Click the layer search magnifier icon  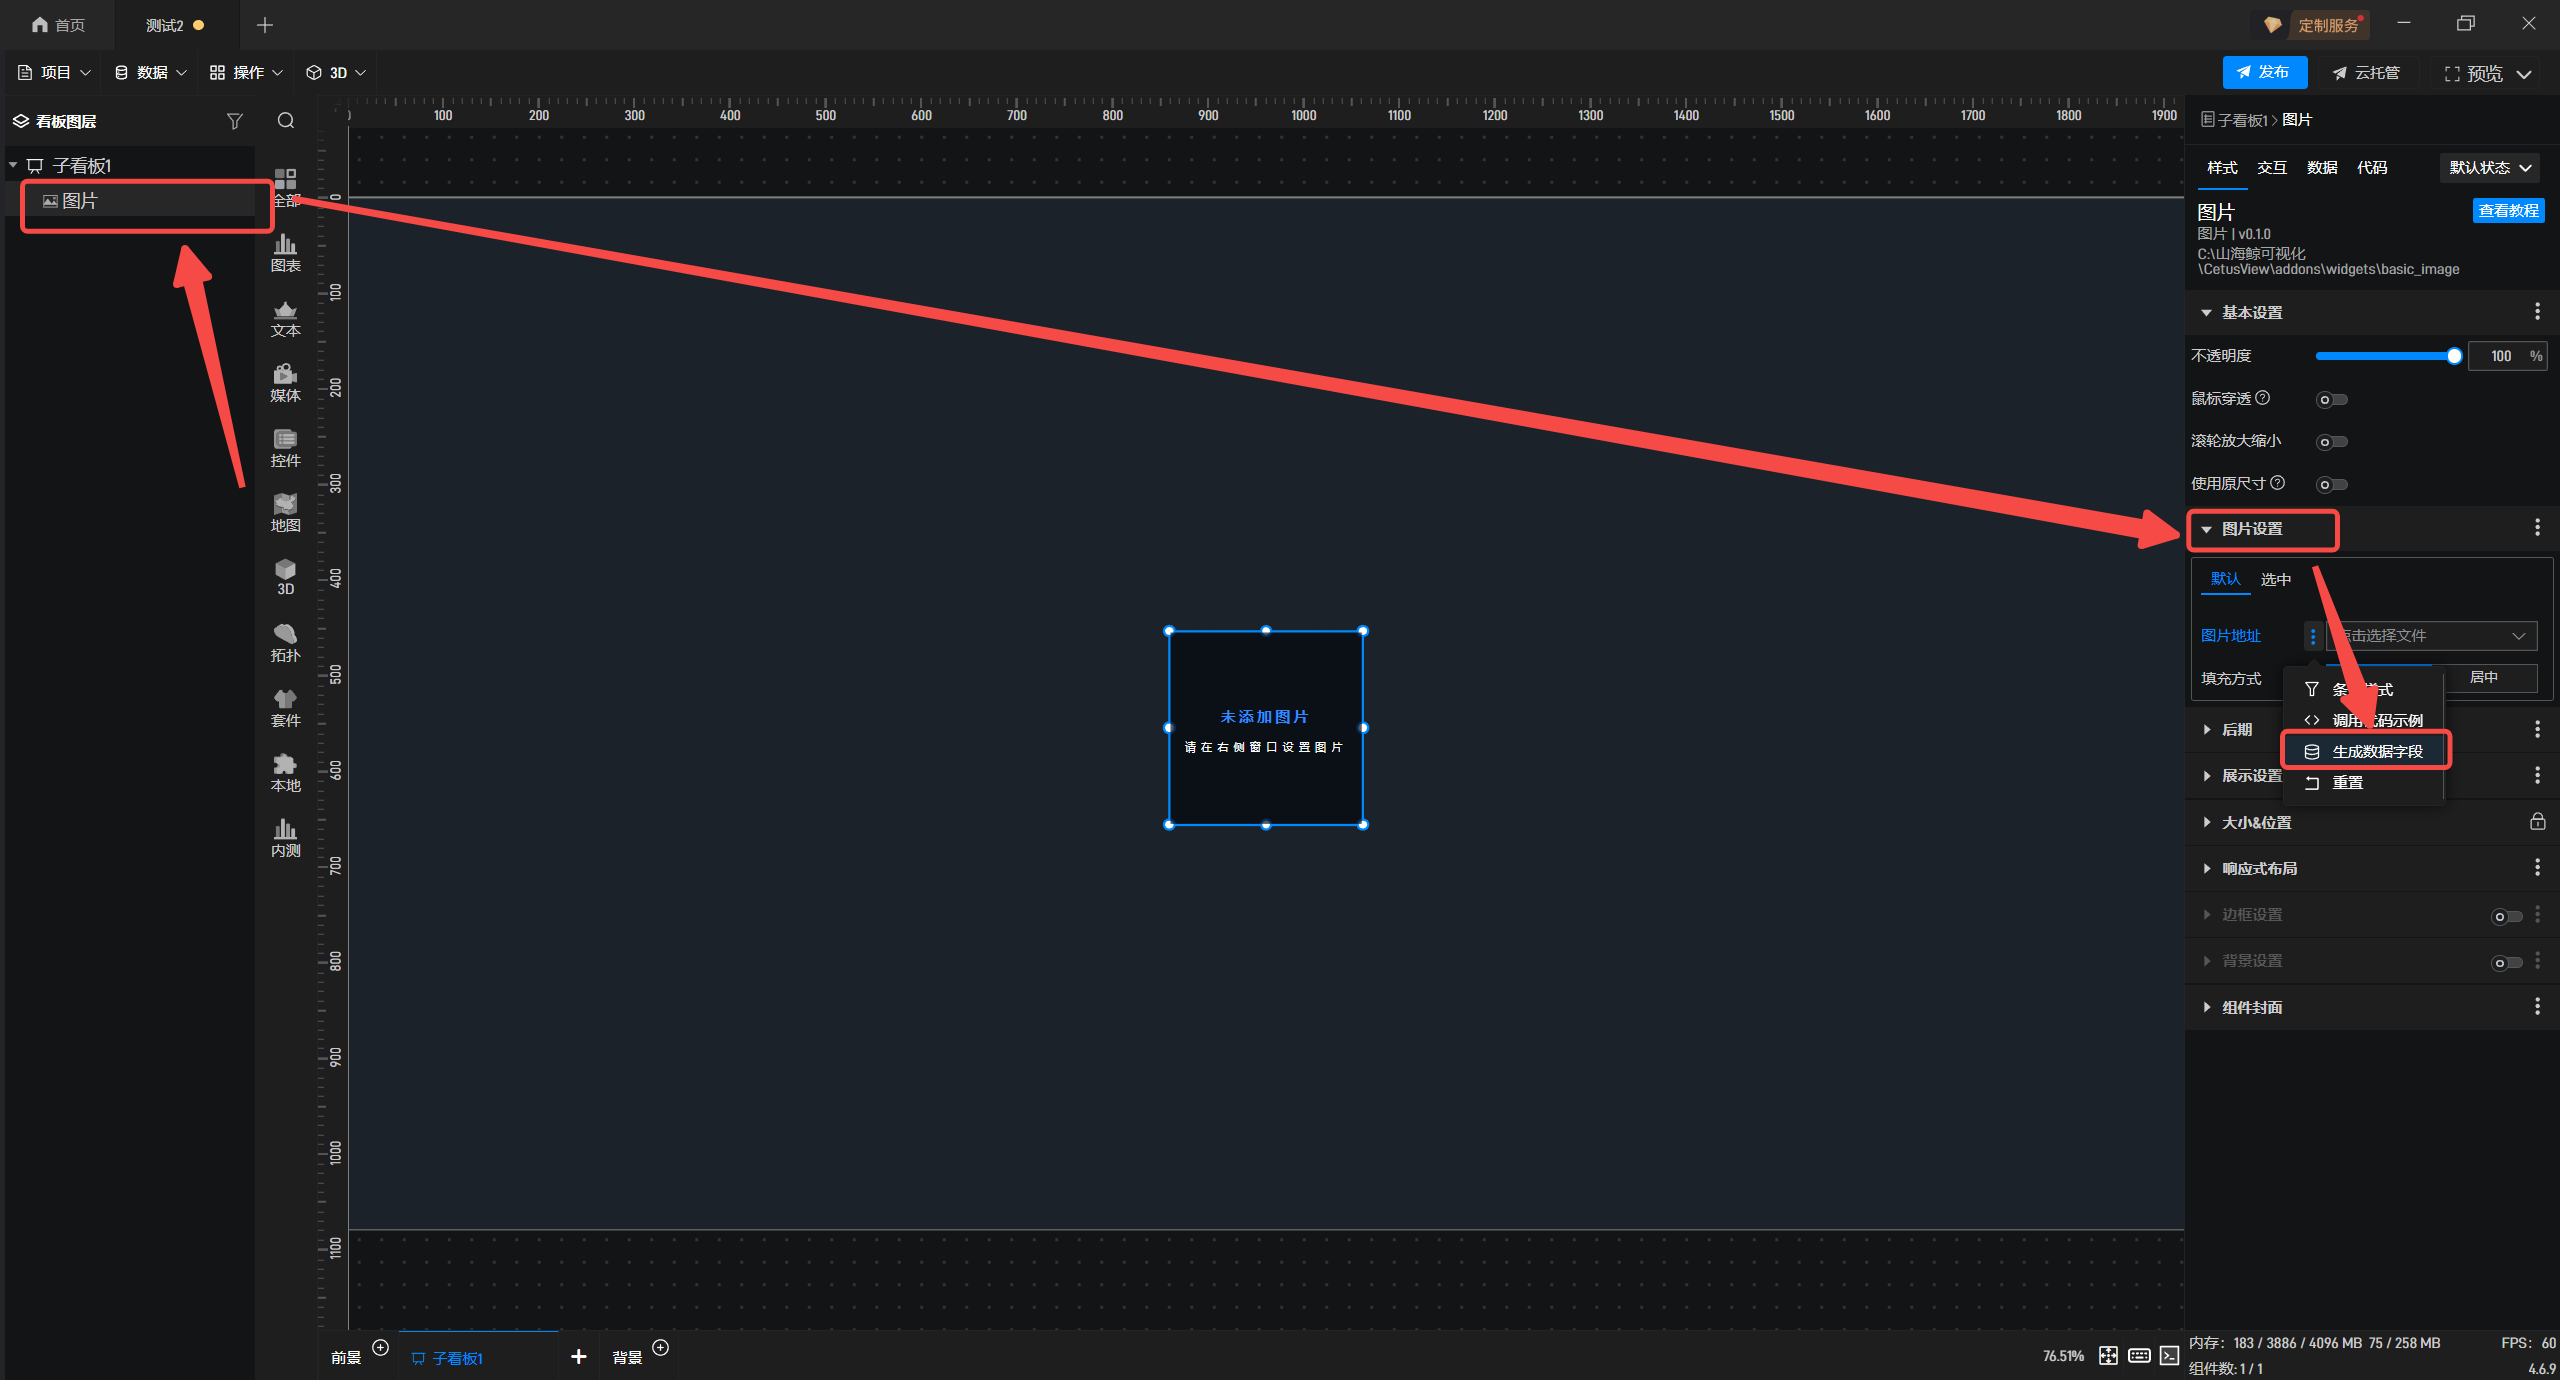click(x=286, y=121)
